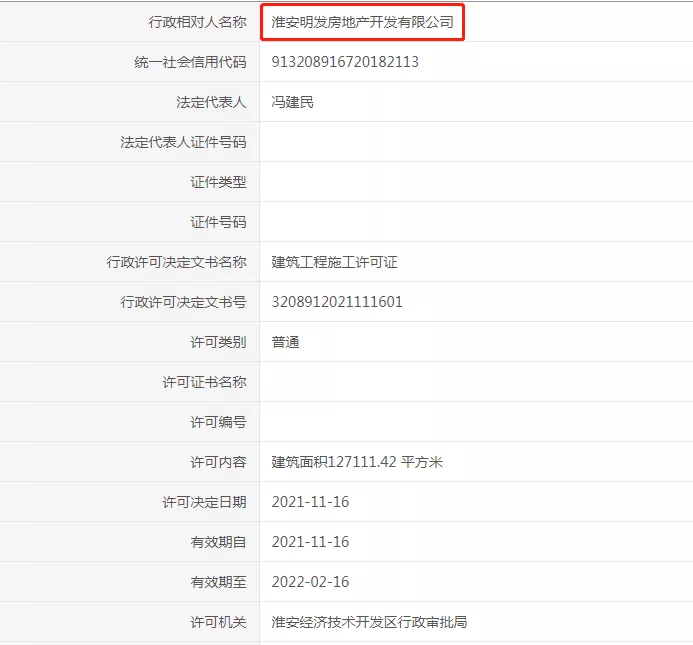Select the 有效期自 value 2021-11-16

[310, 542]
